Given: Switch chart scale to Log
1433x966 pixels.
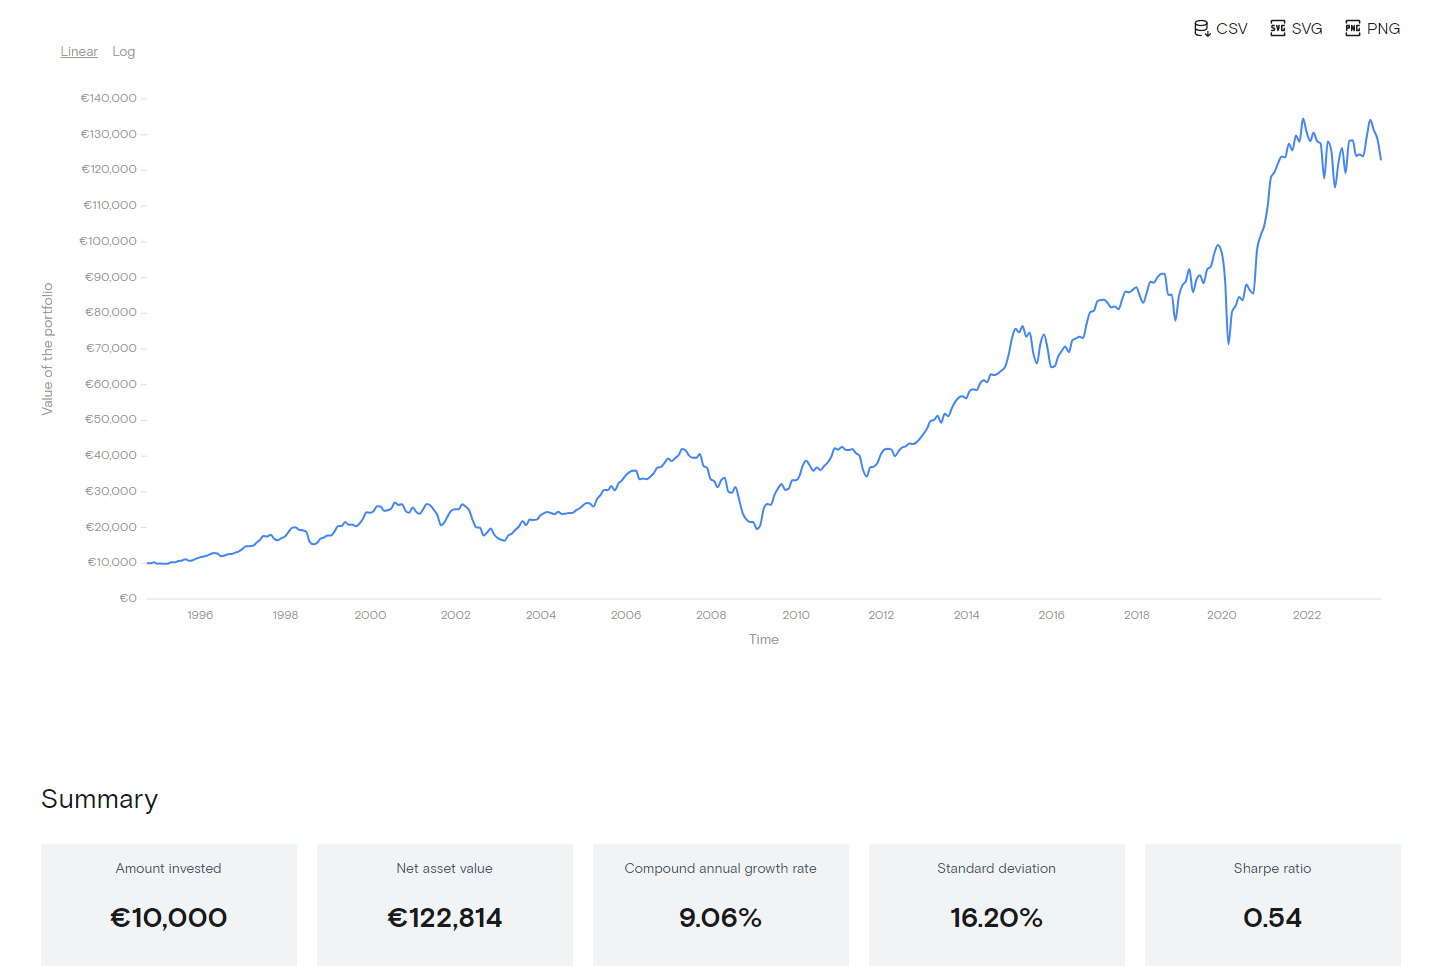Looking at the screenshot, I should [123, 52].
